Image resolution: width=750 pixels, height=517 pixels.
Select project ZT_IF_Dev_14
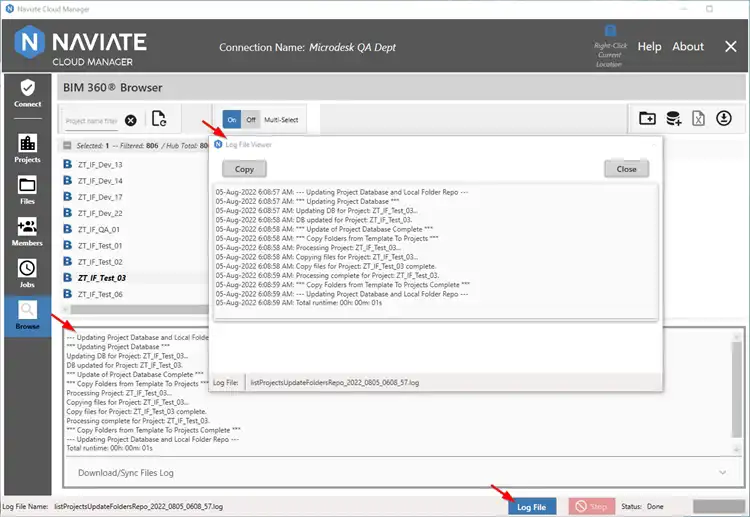[100, 181]
